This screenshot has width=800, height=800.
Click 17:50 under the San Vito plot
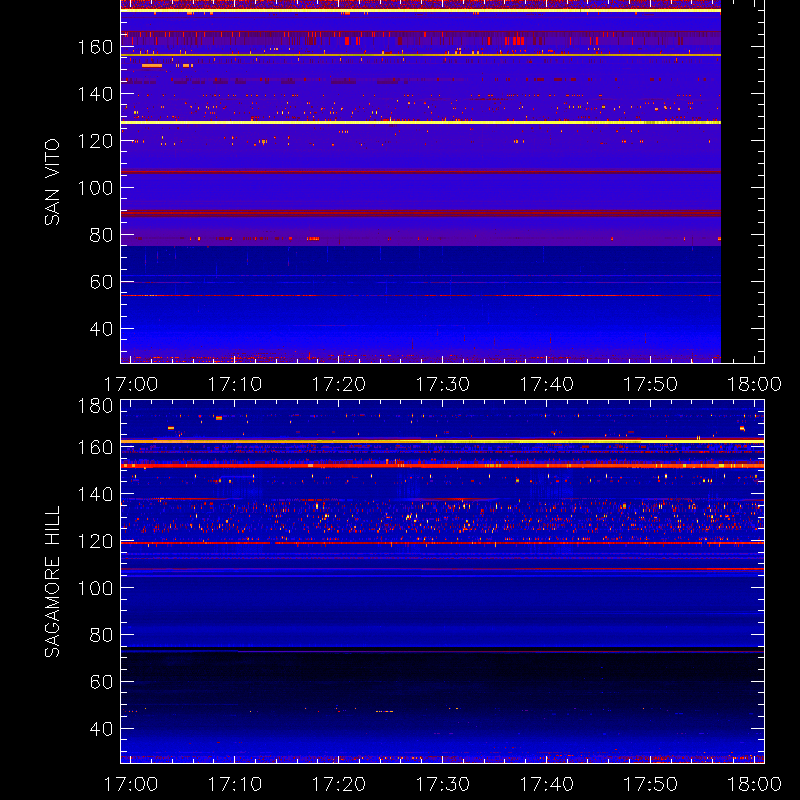tap(651, 384)
